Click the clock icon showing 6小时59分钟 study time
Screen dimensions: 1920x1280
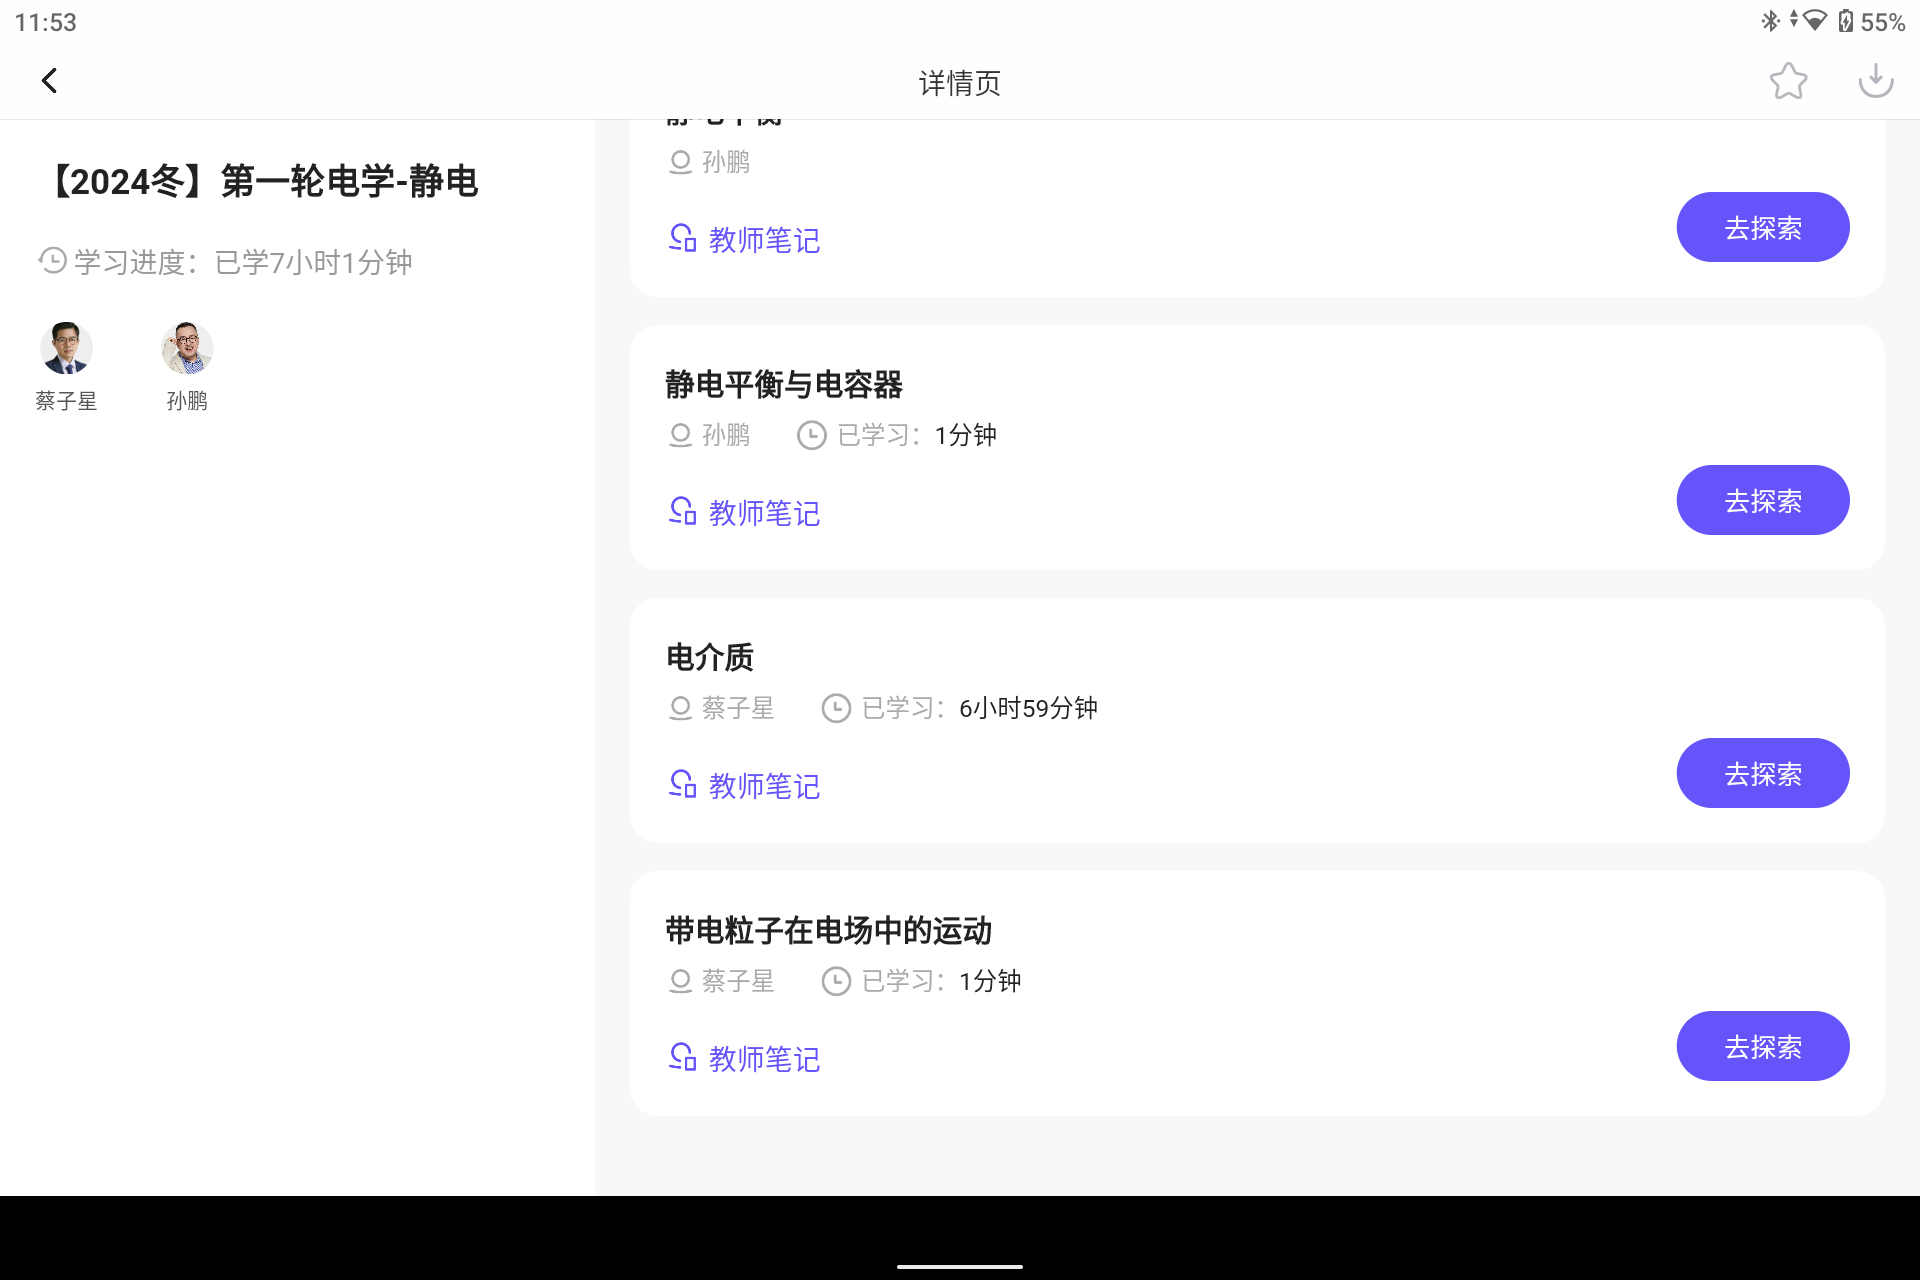tap(836, 708)
